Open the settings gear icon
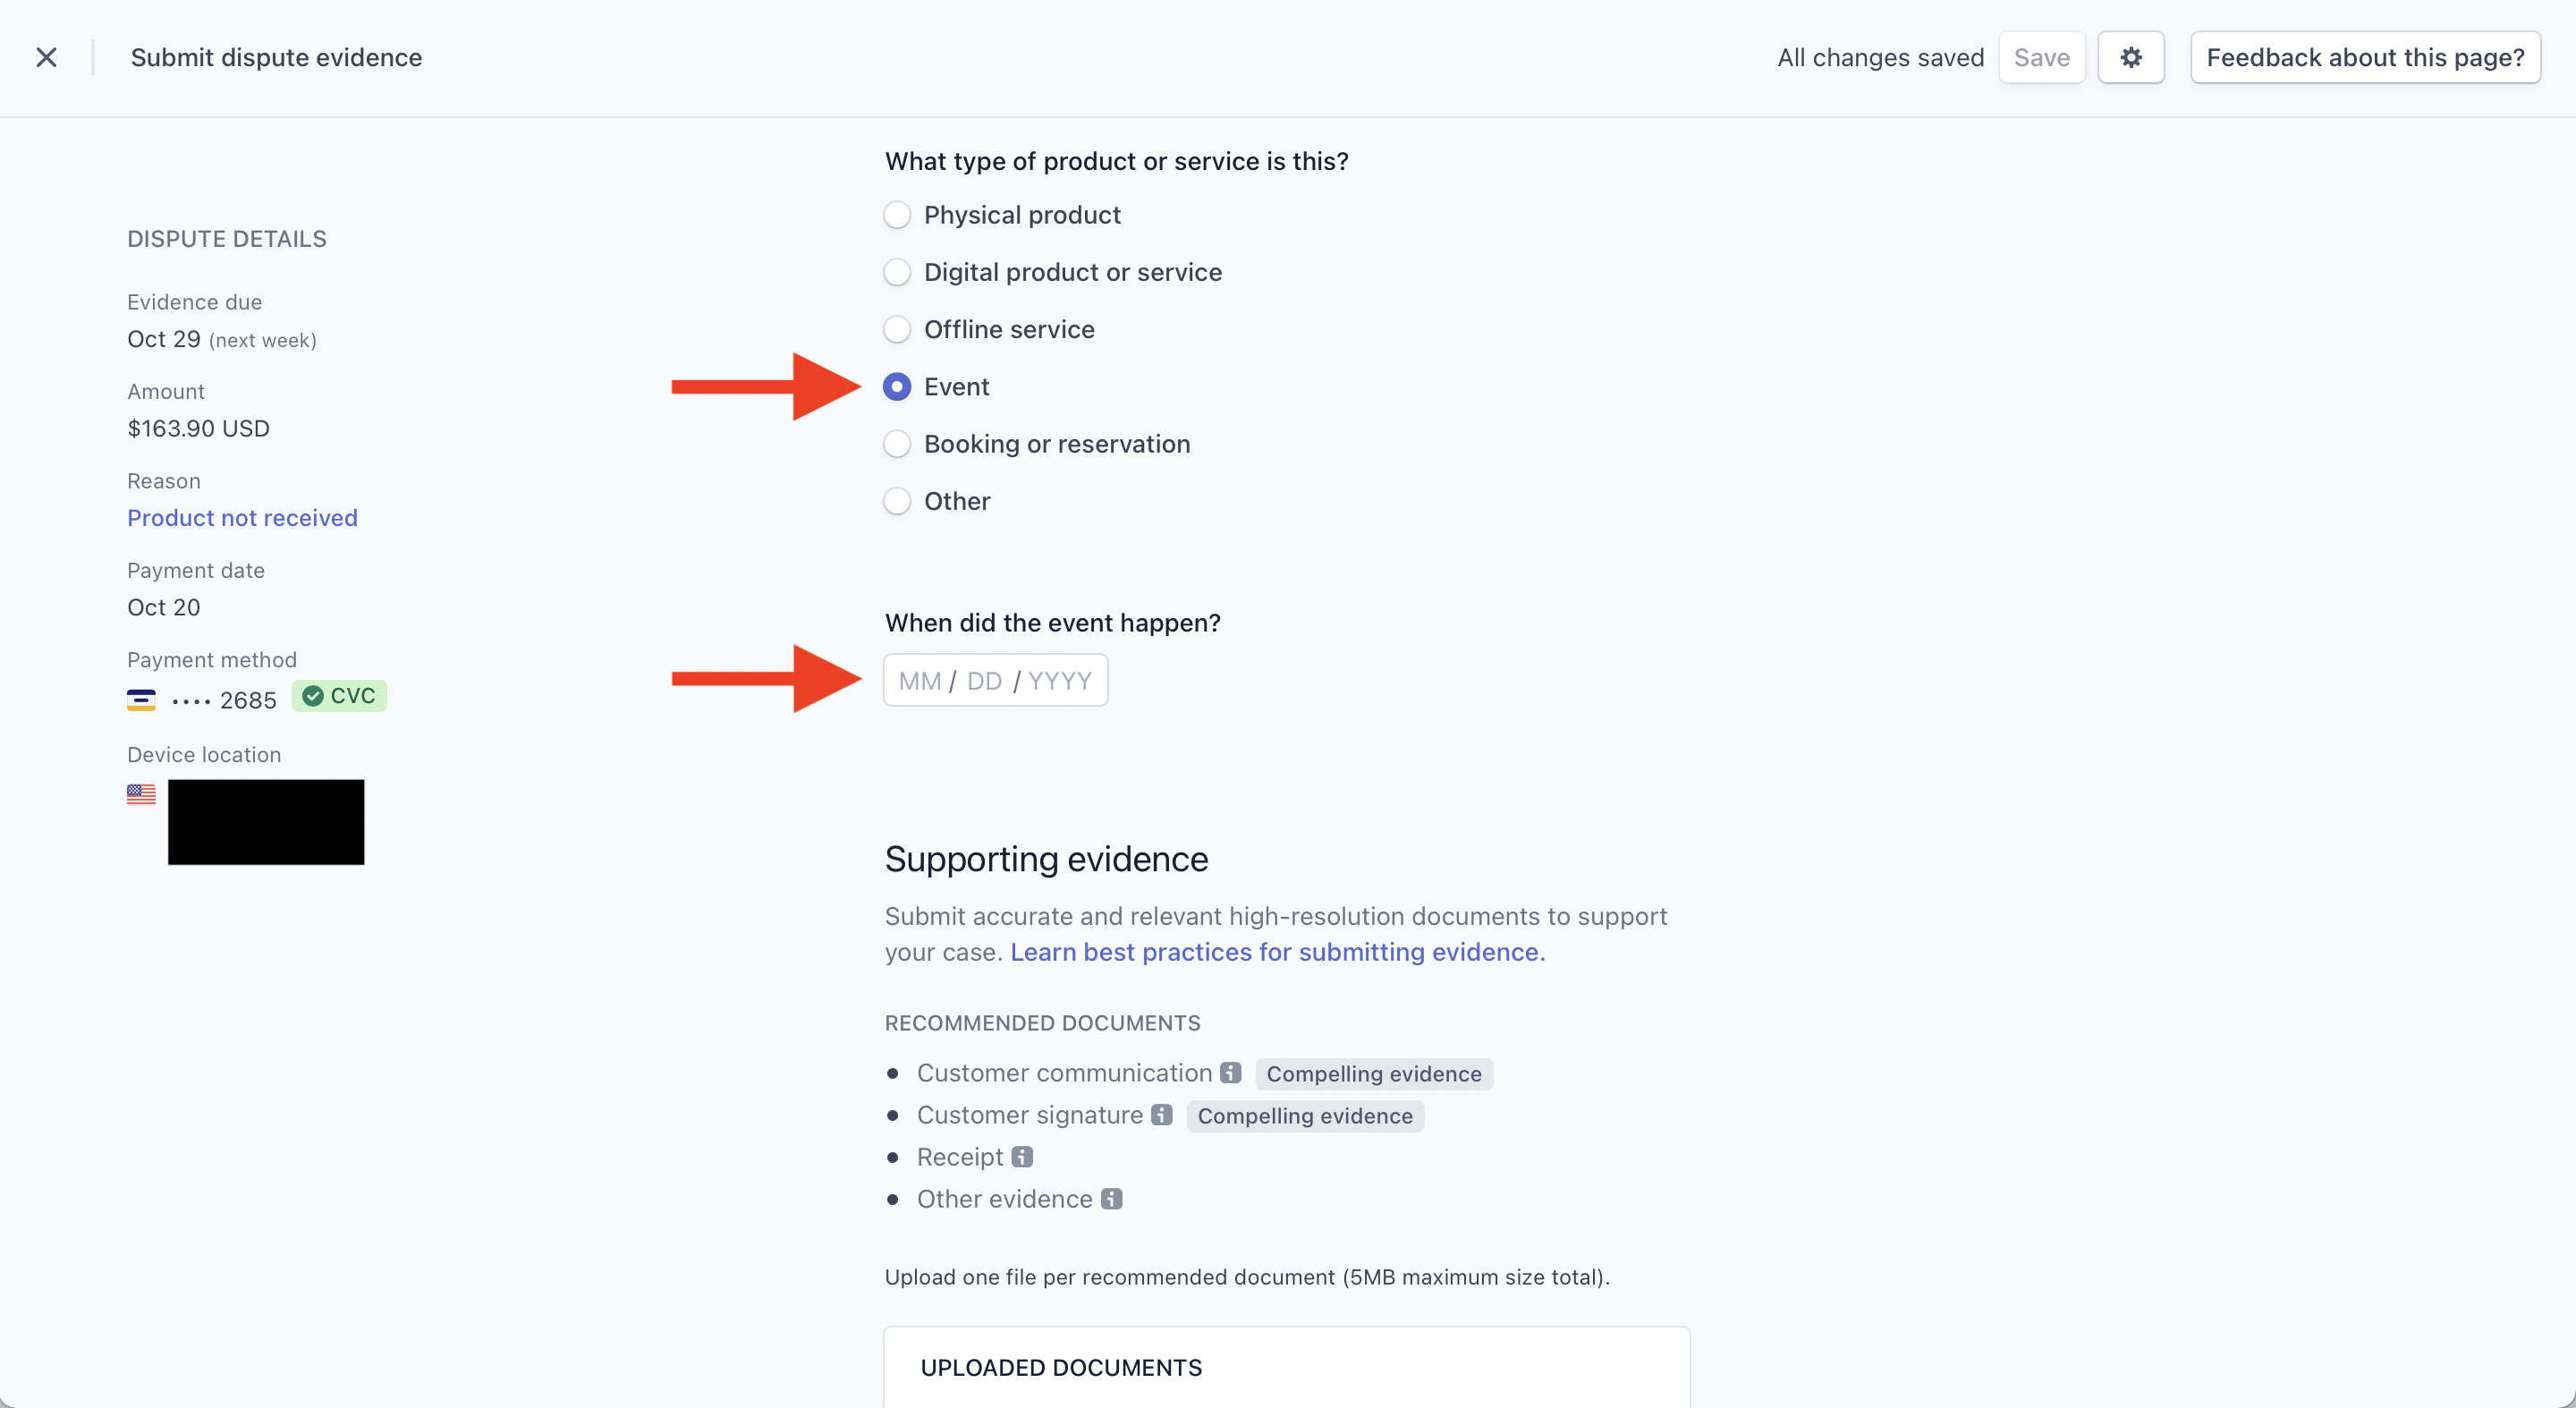2576x1408 pixels. coord(2131,57)
